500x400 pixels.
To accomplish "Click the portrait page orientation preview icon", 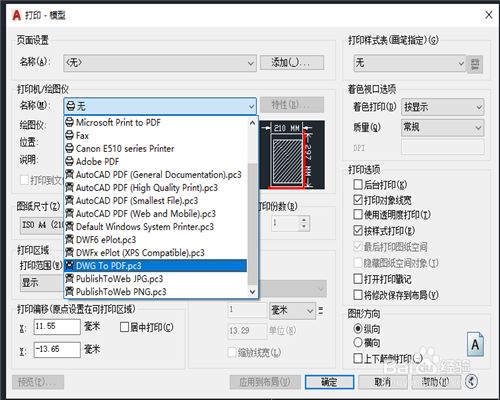I will [475, 344].
